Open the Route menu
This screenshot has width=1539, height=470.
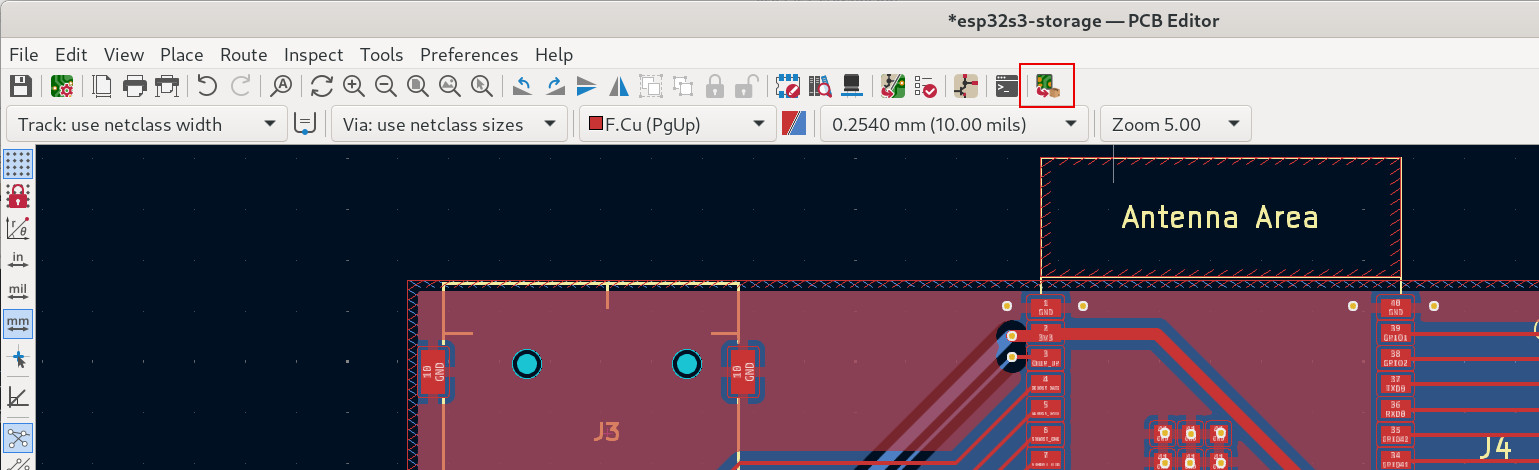pyautogui.click(x=243, y=55)
